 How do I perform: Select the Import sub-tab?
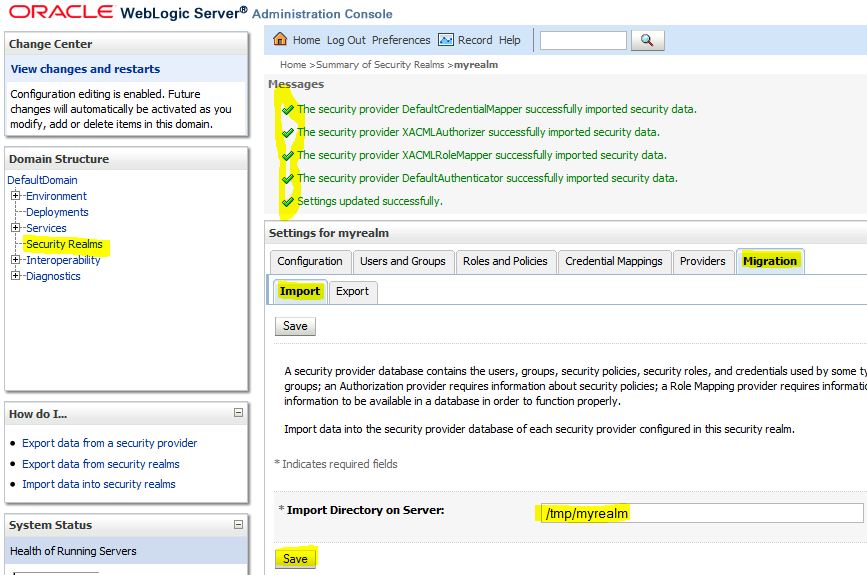pyautogui.click(x=300, y=291)
